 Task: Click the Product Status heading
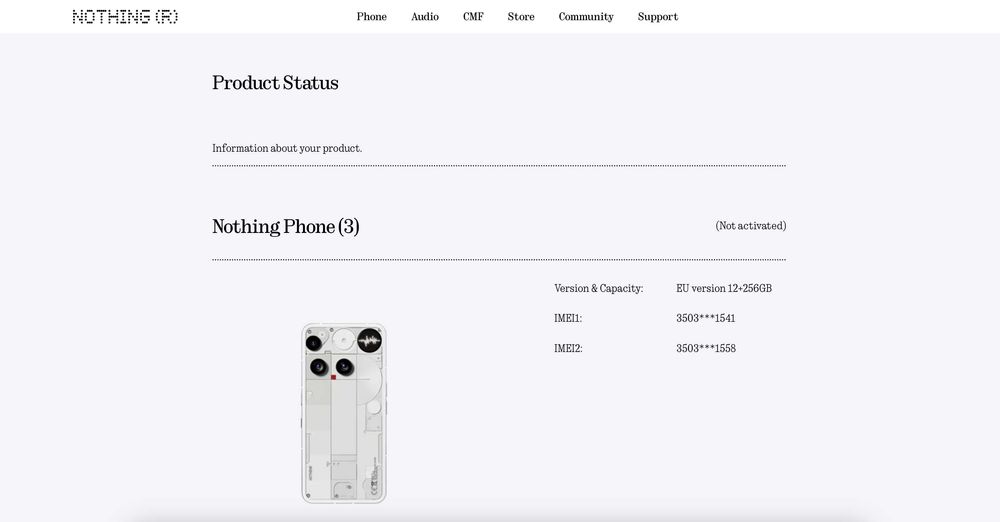click(x=275, y=83)
